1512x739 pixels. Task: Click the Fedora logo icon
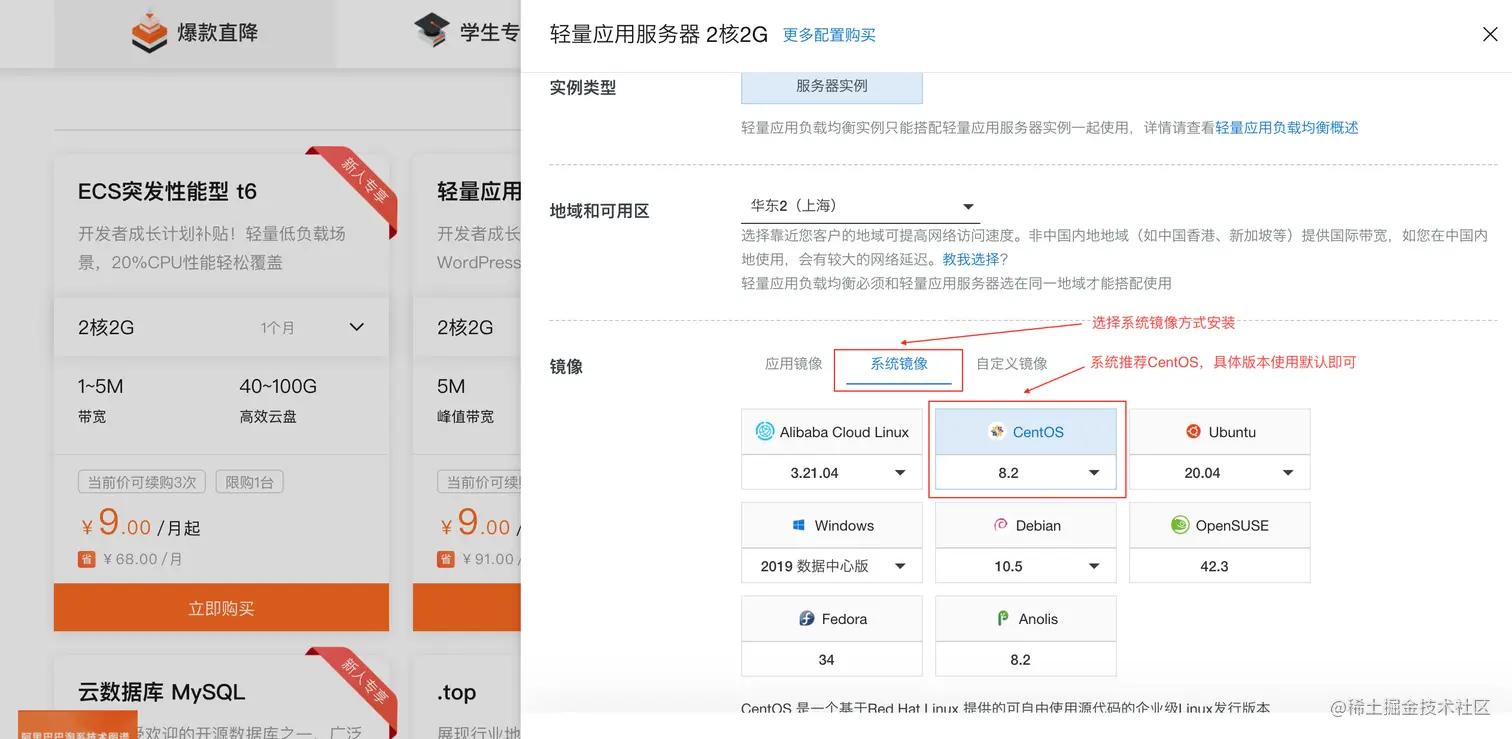[x=807, y=619]
